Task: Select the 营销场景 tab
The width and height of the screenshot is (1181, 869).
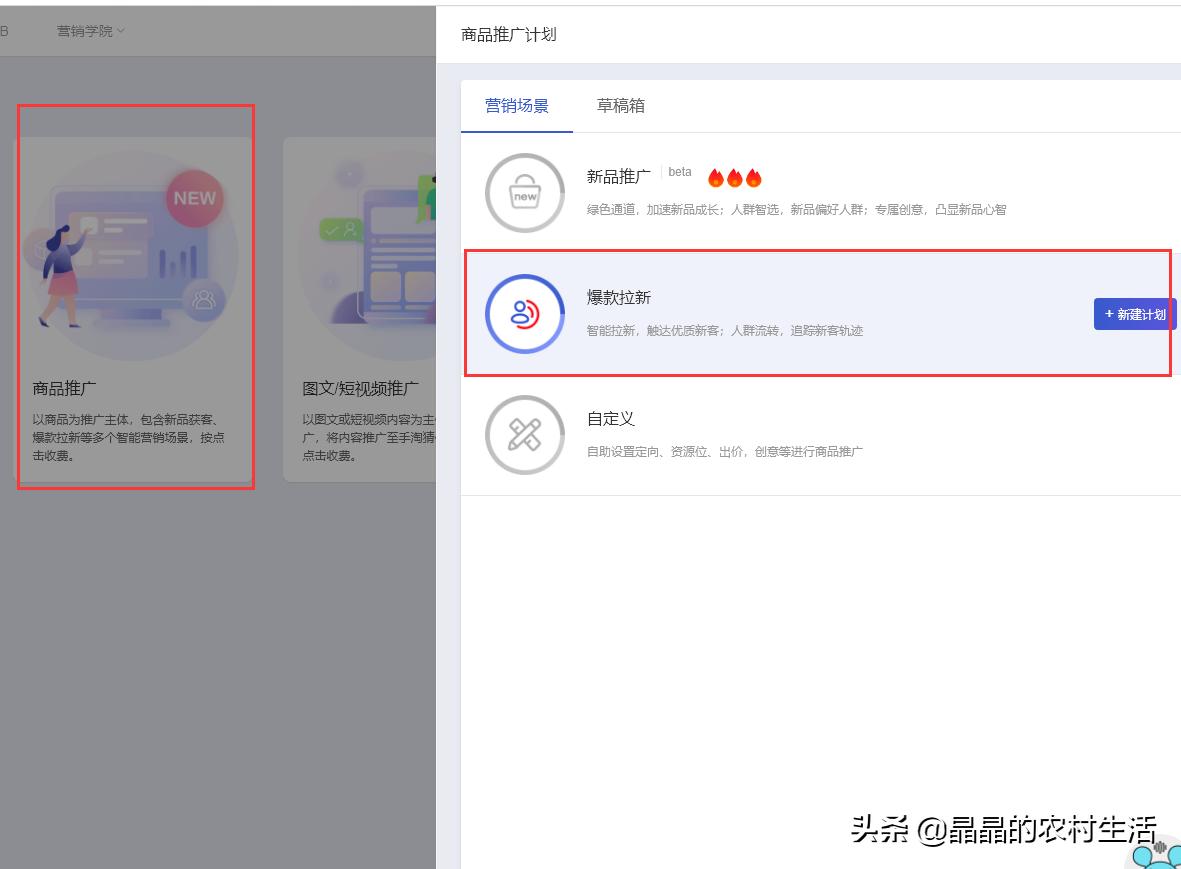Action: (517, 104)
